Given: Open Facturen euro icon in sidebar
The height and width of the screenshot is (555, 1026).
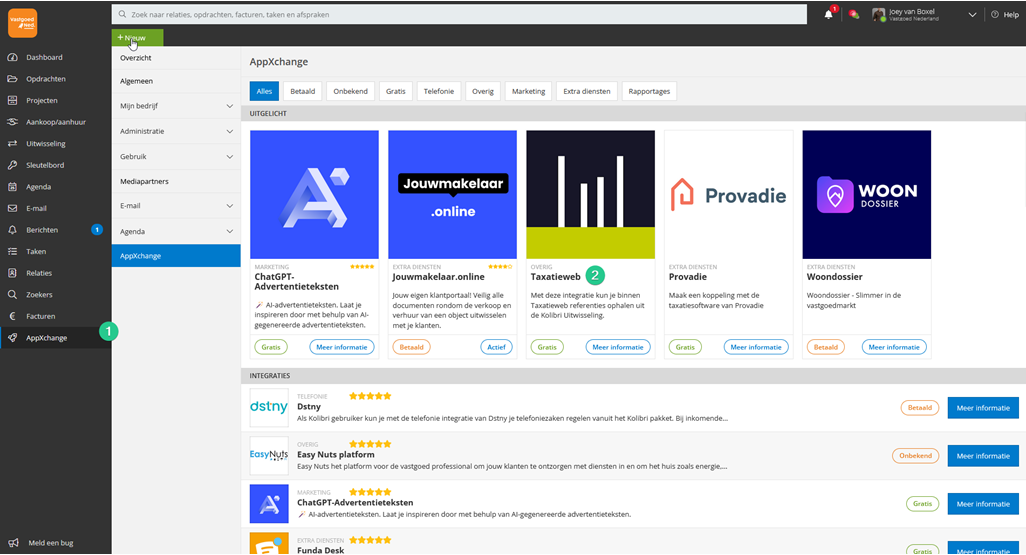Looking at the screenshot, I should [x=12, y=316].
